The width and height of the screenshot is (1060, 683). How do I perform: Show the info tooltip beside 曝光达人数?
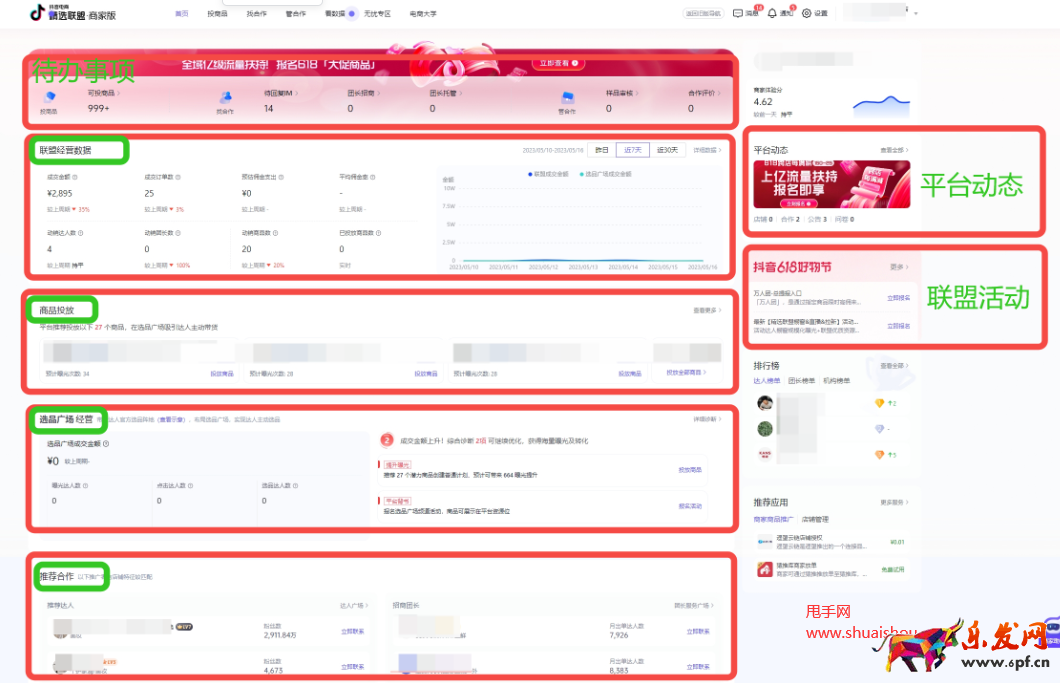85,486
